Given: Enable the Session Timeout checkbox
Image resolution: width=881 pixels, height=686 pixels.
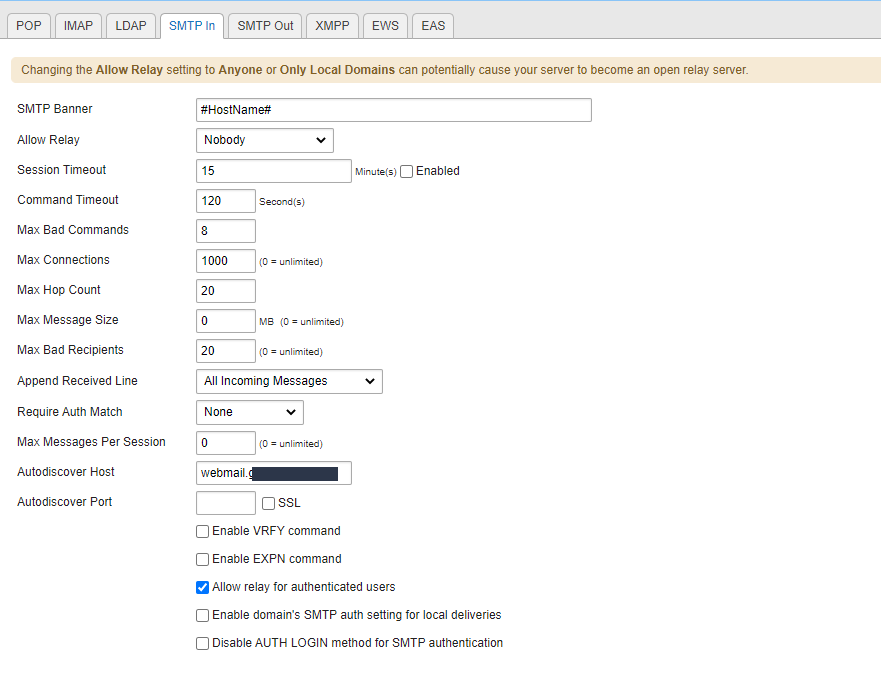Looking at the screenshot, I should (x=406, y=171).
